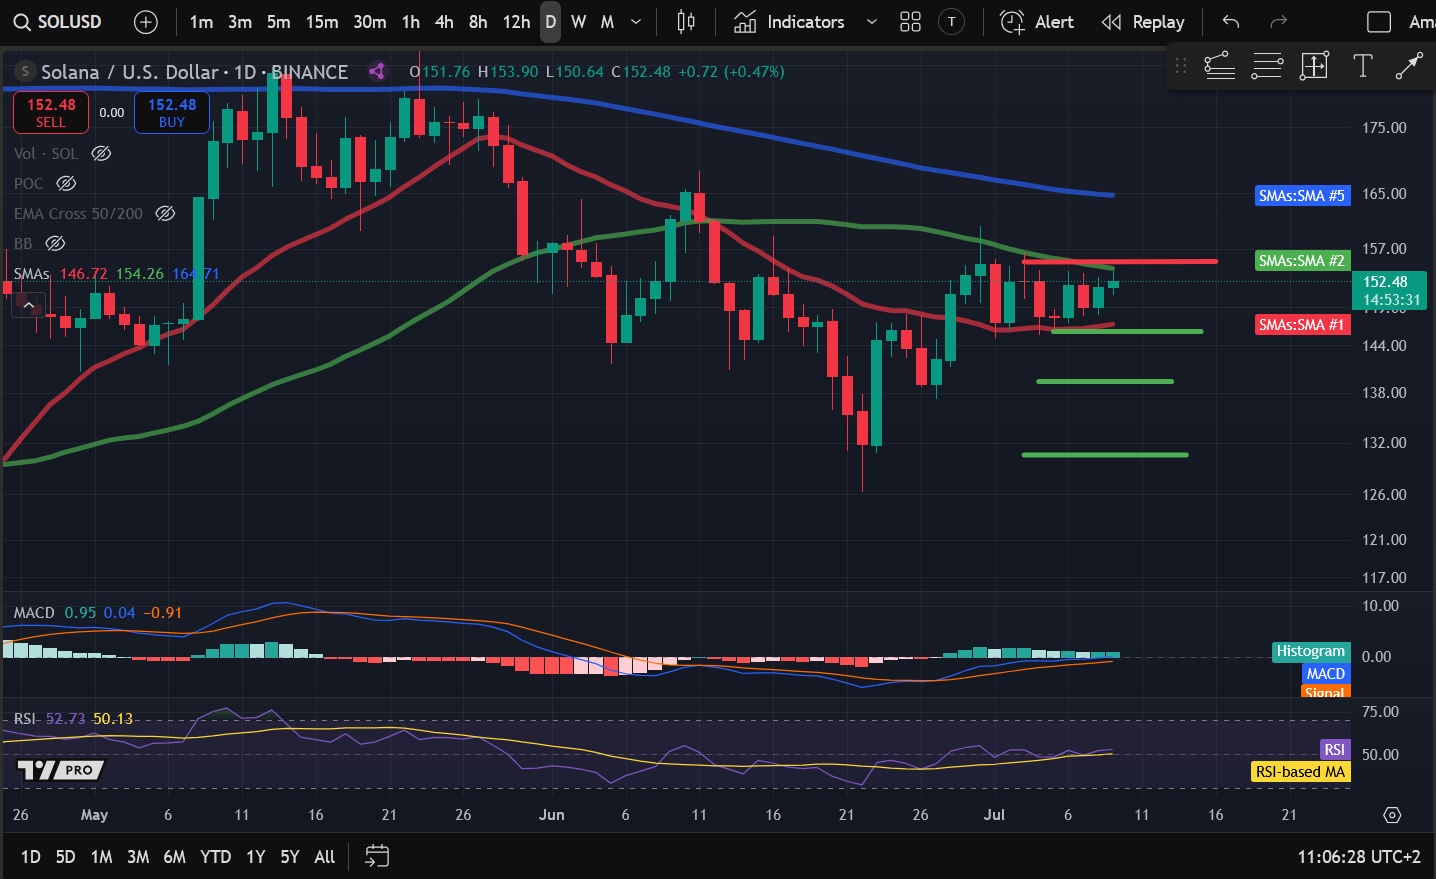Start bar Replay mode
This screenshot has width=1436, height=879.
point(1143,22)
